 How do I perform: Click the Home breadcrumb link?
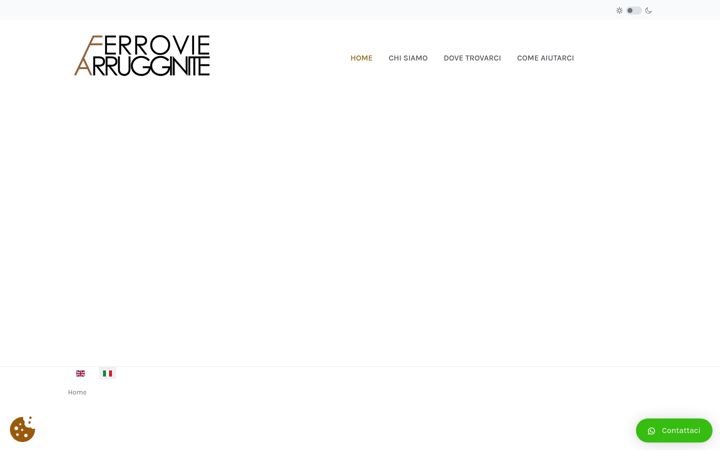[77, 392]
